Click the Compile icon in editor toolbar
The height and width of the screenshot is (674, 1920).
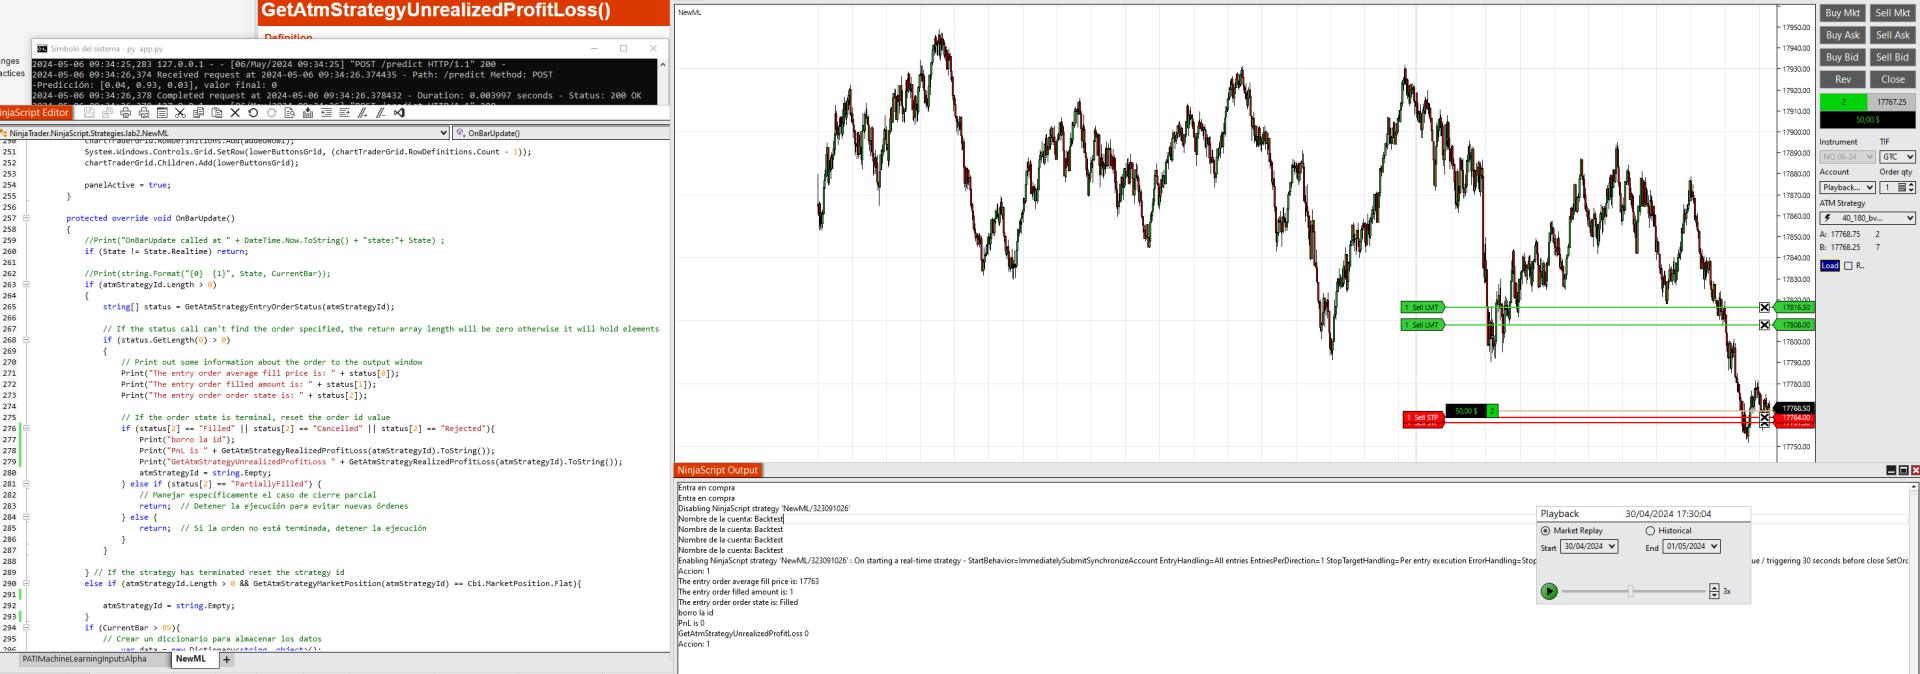point(308,113)
